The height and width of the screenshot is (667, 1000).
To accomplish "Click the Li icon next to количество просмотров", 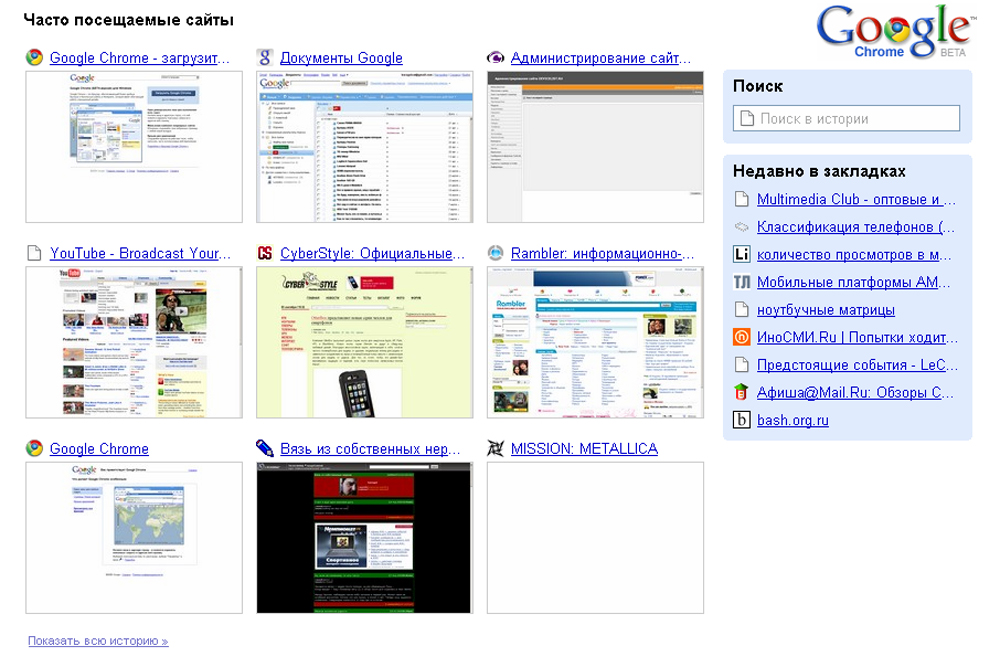I will pos(742,254).
